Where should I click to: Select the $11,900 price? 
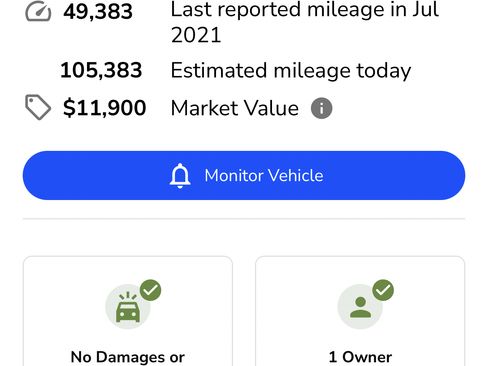[x=105, y=108]
